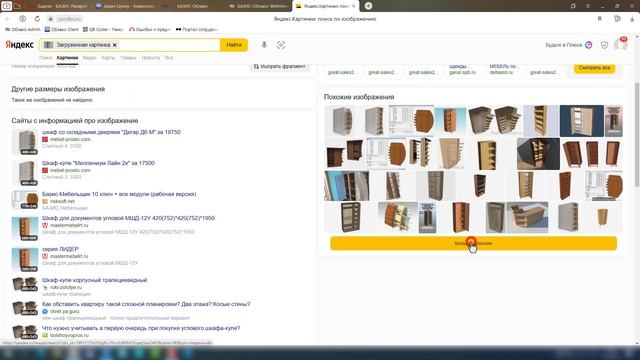Click the bookmark icon in address bar

(600, 19)
